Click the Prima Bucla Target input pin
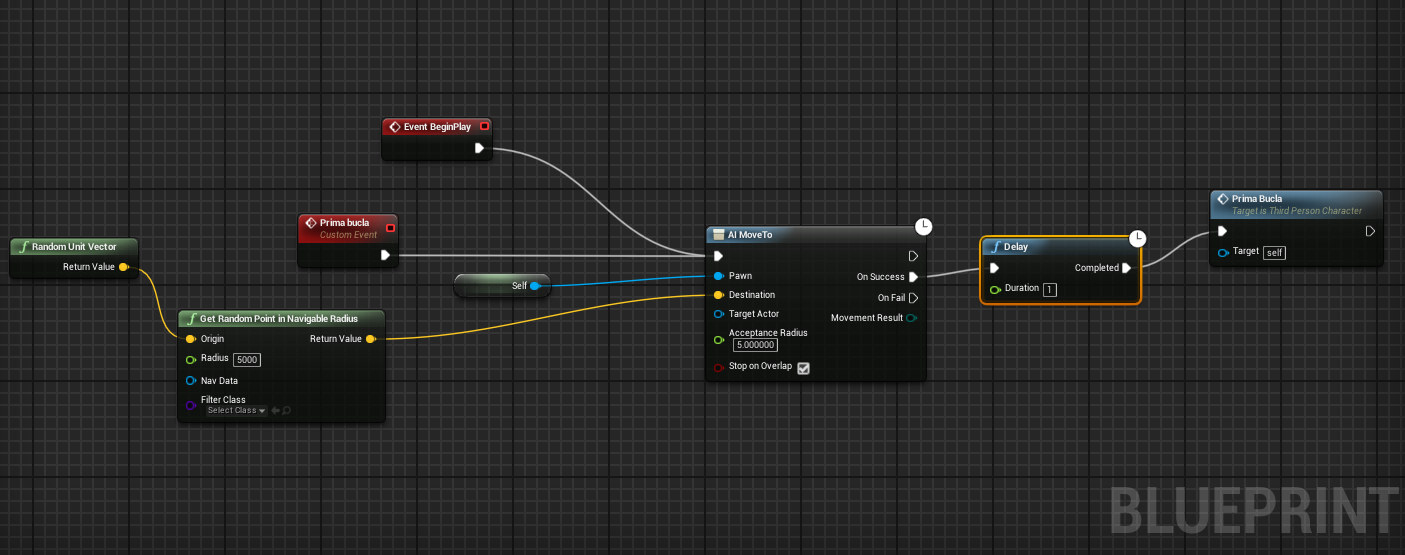 click(x=1224, y=252)
